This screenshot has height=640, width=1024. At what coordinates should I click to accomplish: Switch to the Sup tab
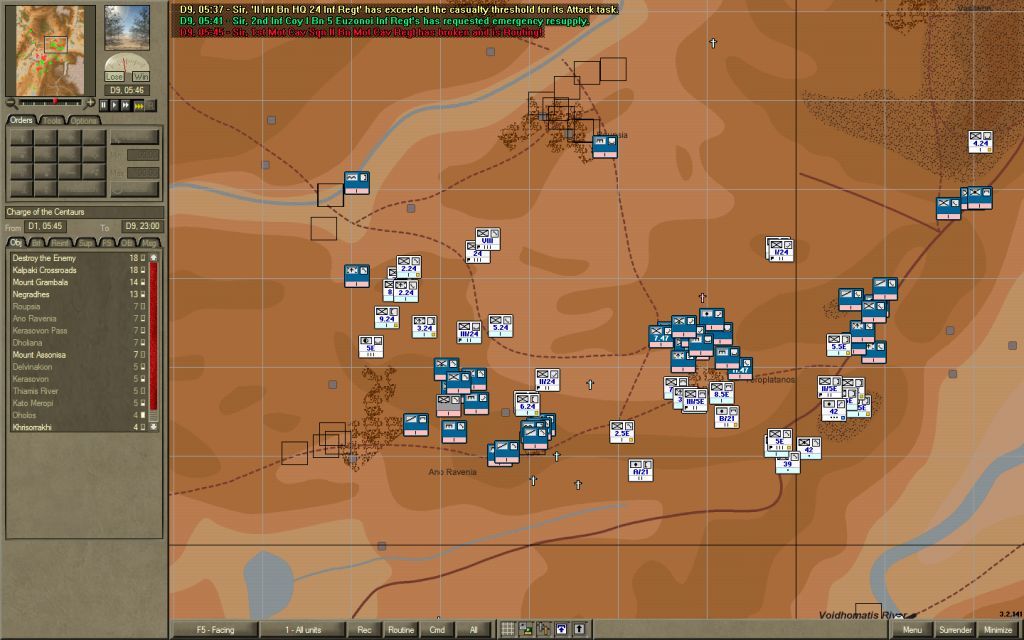point(86,242)
